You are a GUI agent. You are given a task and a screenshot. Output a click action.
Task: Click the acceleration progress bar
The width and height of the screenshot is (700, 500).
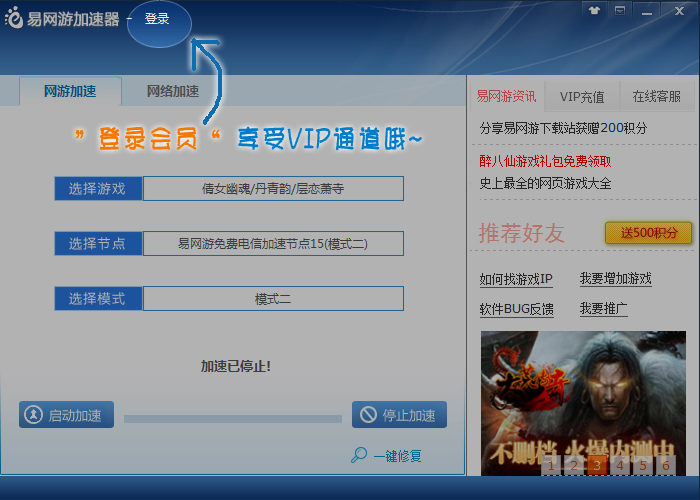pyautogui.click(x=232, y=418)
